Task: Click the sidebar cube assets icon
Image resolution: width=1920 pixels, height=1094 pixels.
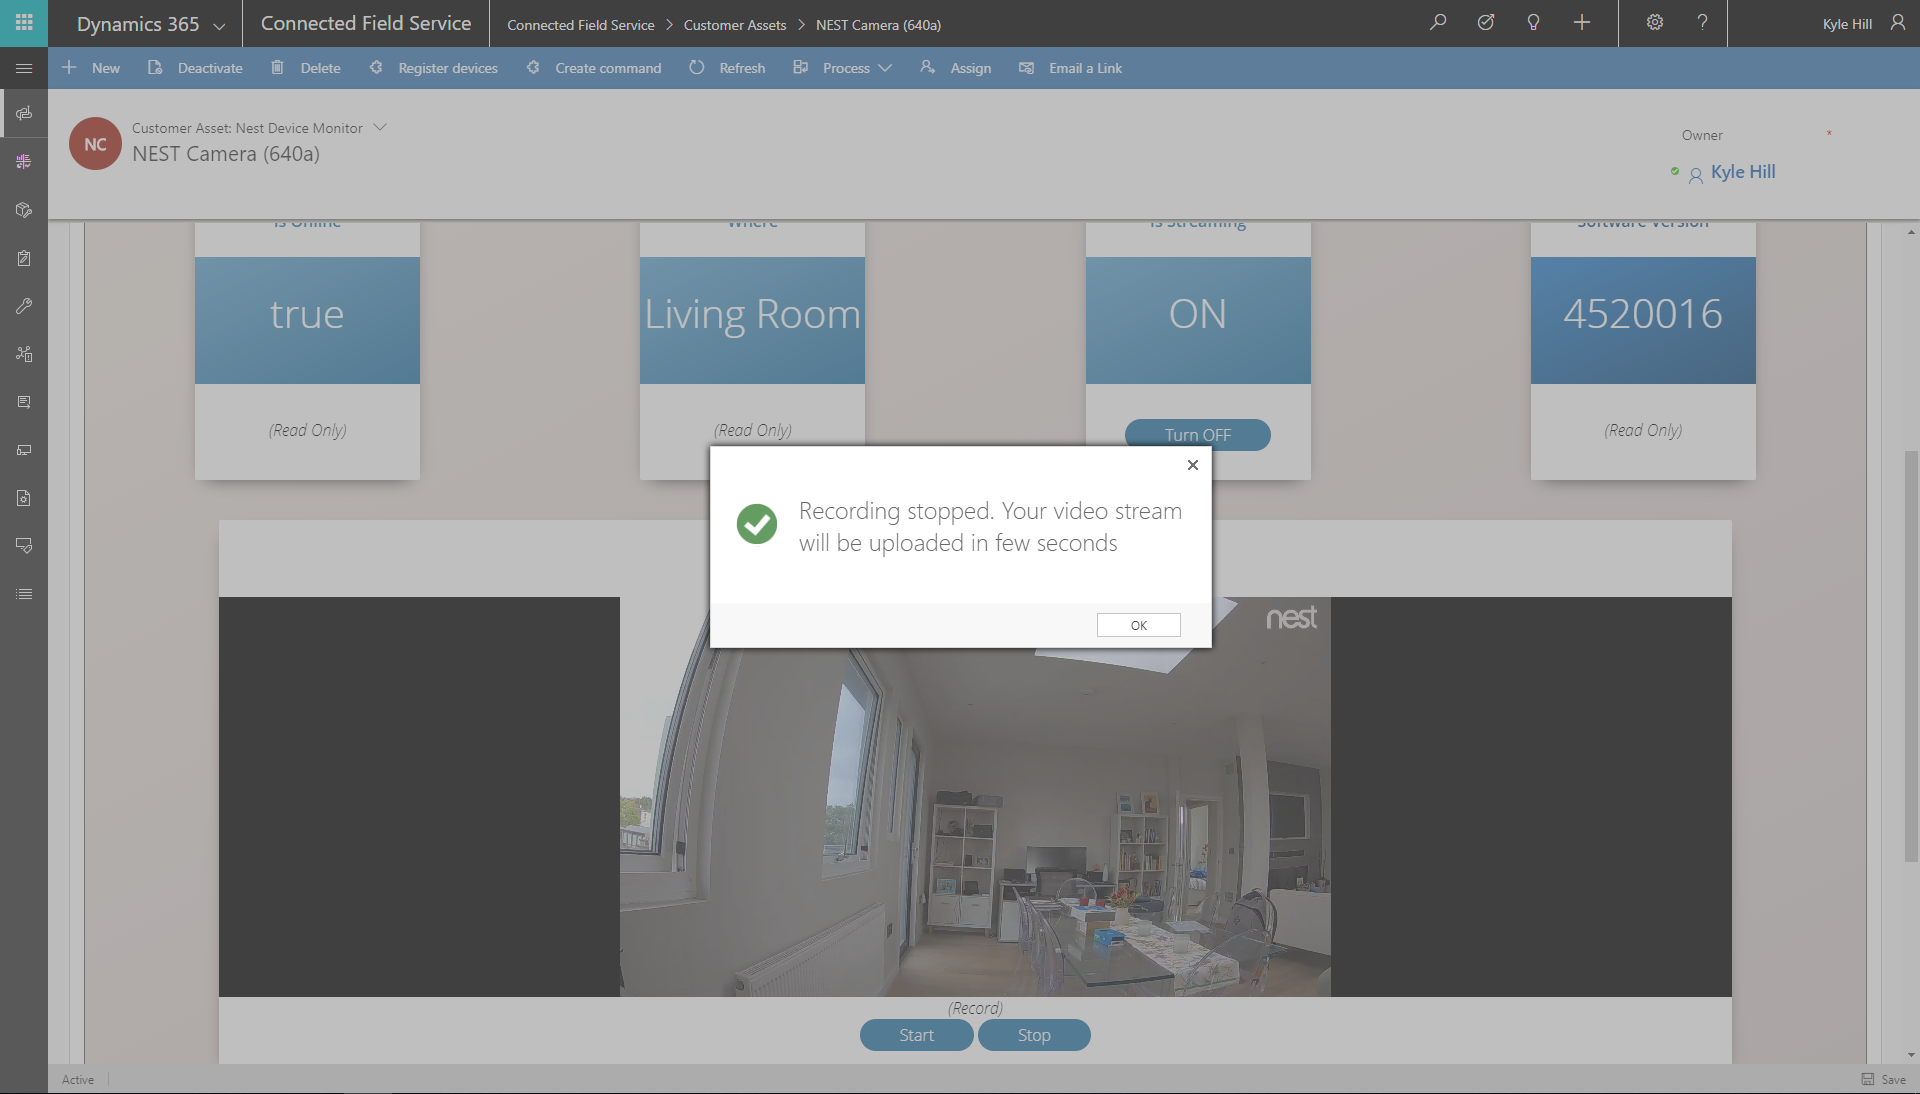Action: click(24, 210)
